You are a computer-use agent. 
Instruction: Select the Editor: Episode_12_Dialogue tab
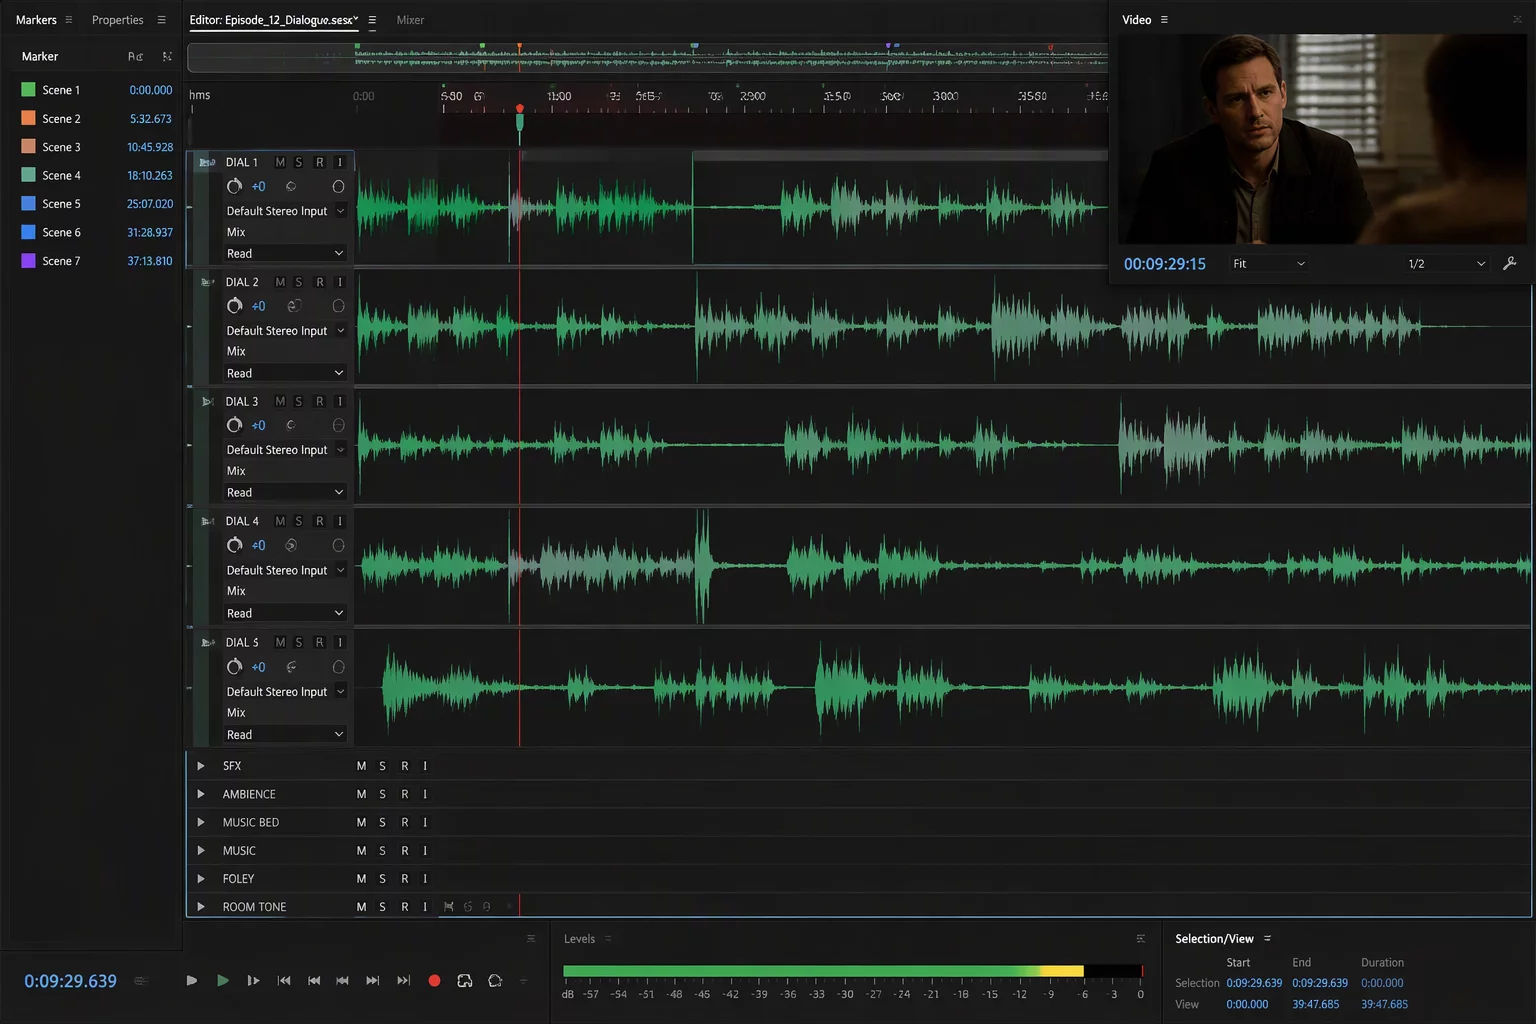[x=273, y=20]
